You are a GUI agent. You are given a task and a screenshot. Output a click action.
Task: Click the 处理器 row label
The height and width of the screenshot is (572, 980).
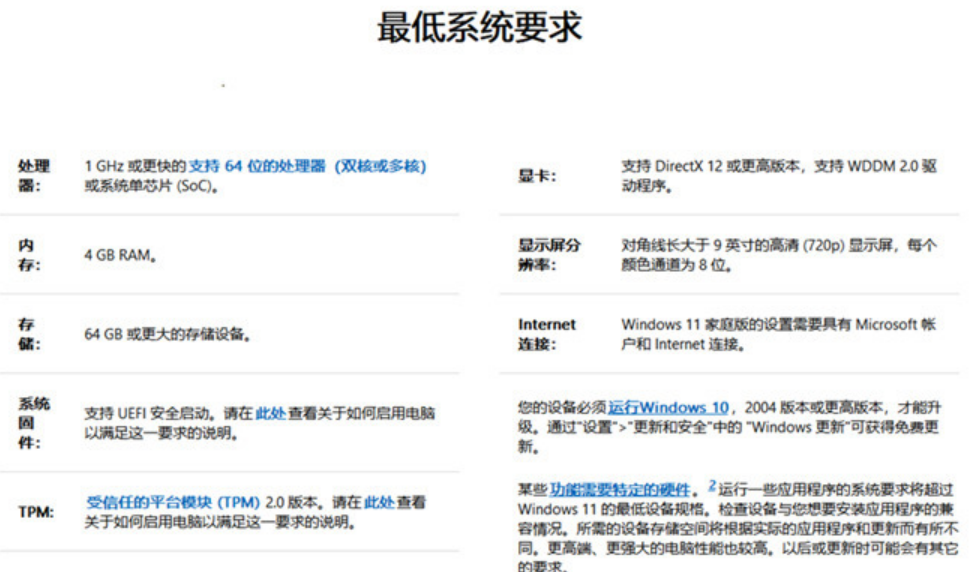34,175
